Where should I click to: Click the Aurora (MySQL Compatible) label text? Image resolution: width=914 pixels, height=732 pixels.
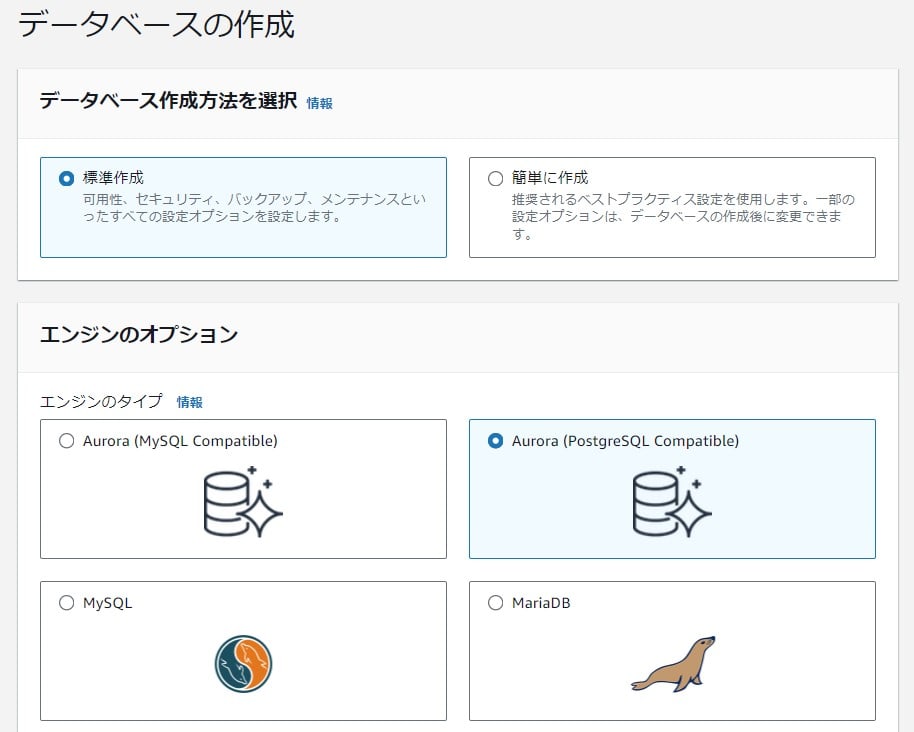[x=180, y=441]
